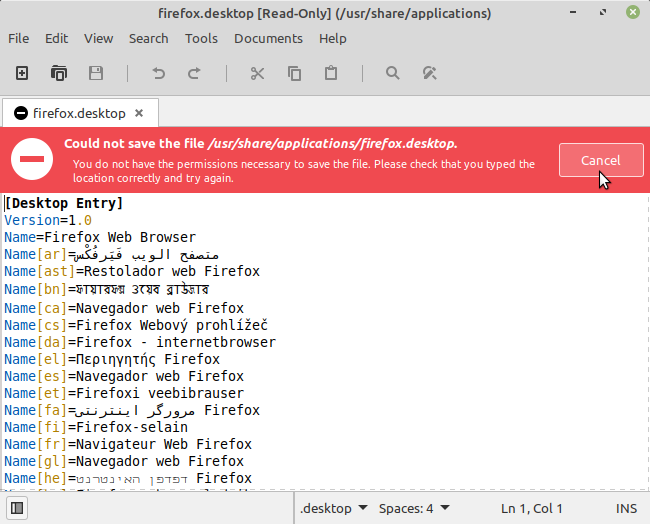Screen dimensions: 650x524
Task: Open the Tools menu
Action: click(x=201, y=39)
